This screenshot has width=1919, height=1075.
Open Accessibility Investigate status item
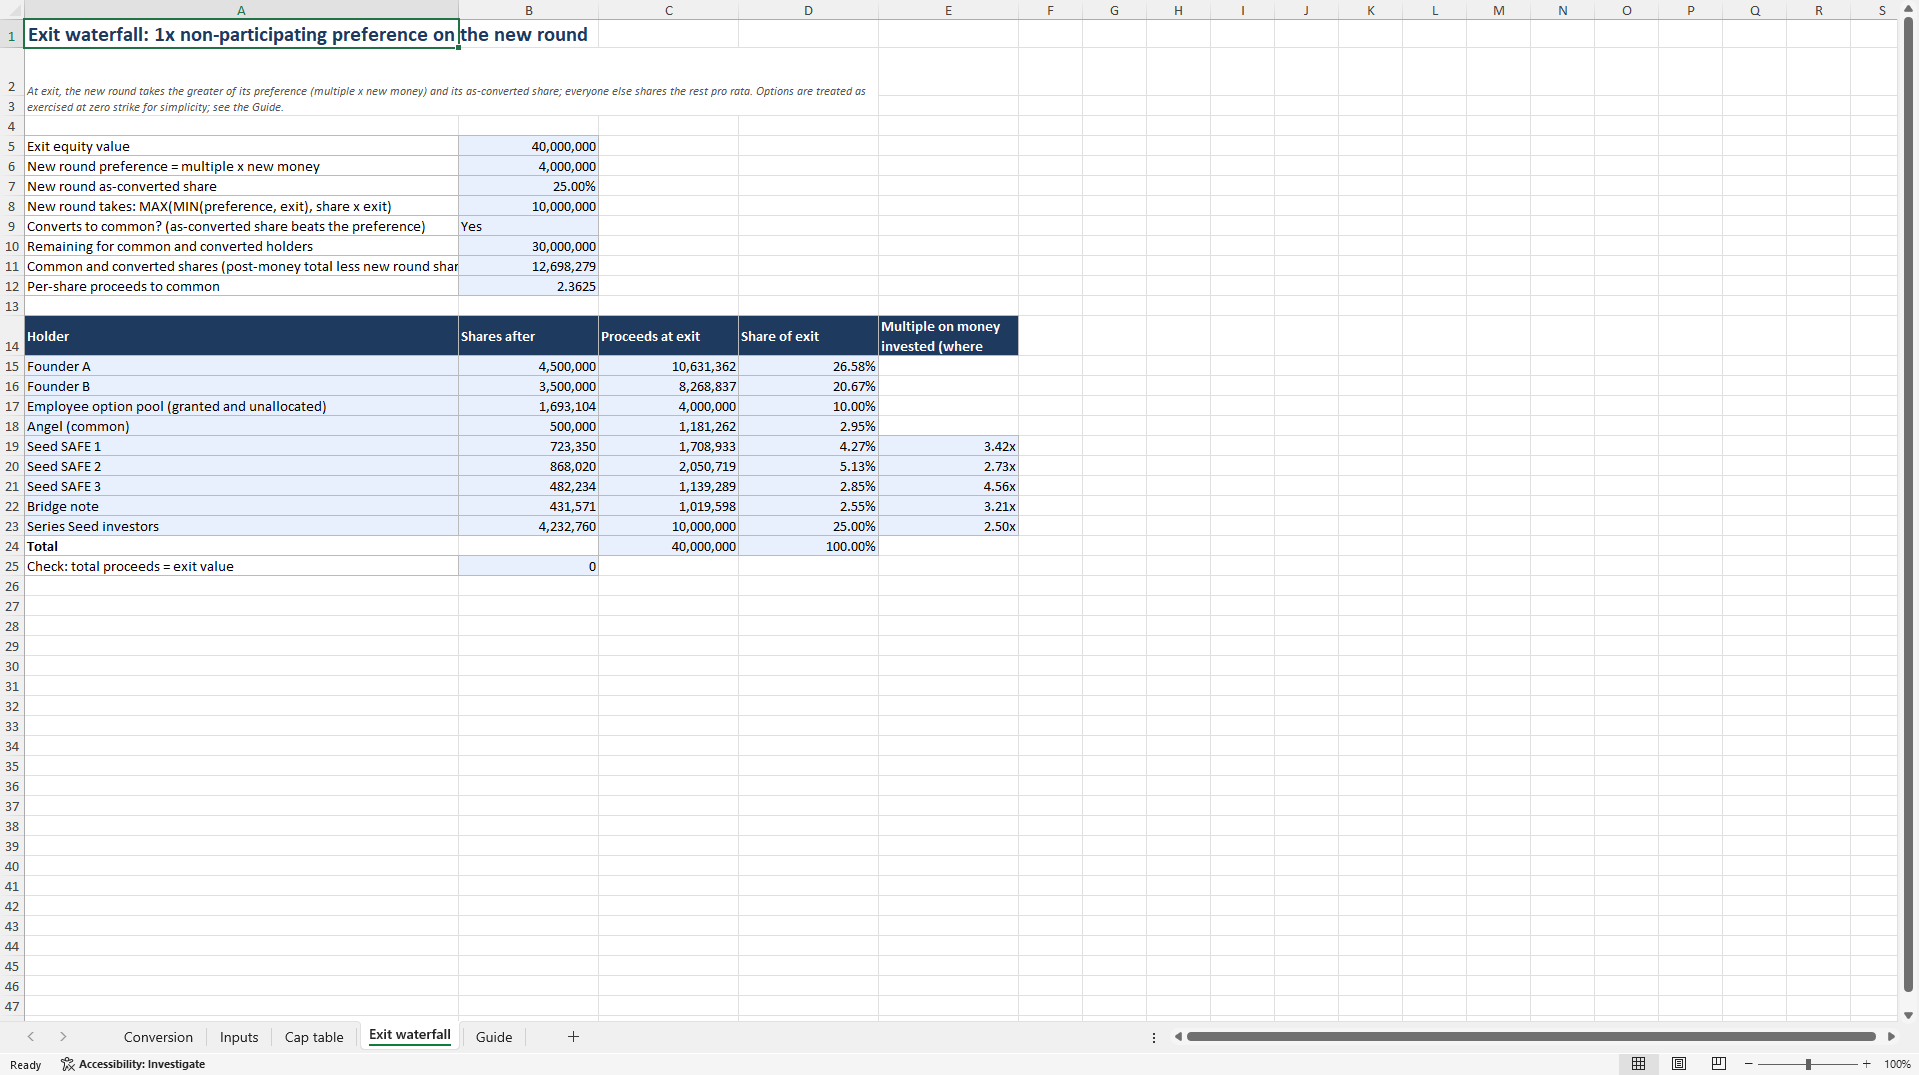133,1064
